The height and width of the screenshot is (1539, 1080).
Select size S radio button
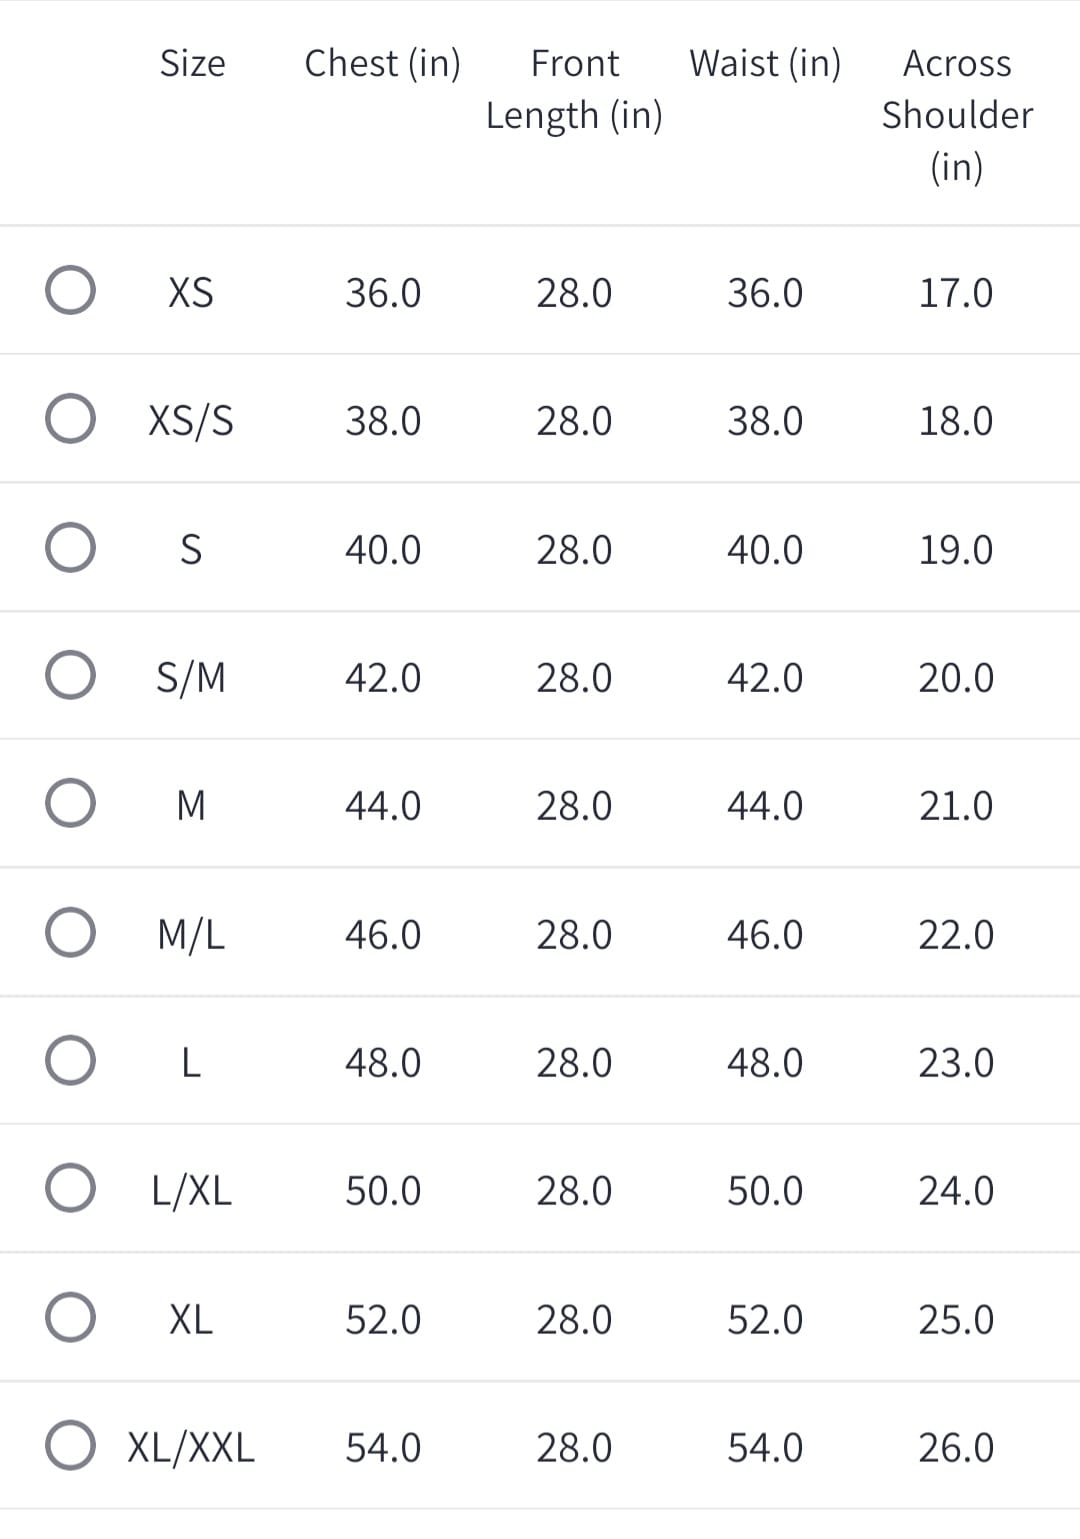pos(71,548)
